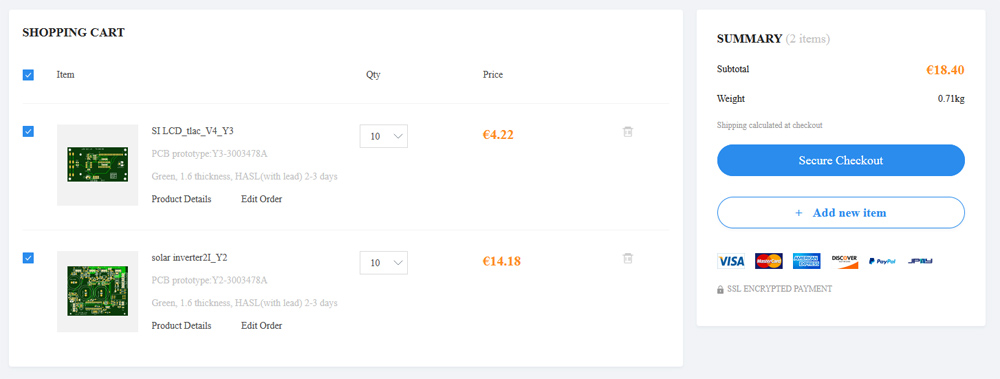Open Product Details for SI LCD_tlac_V4_Y3

[181, 199]
